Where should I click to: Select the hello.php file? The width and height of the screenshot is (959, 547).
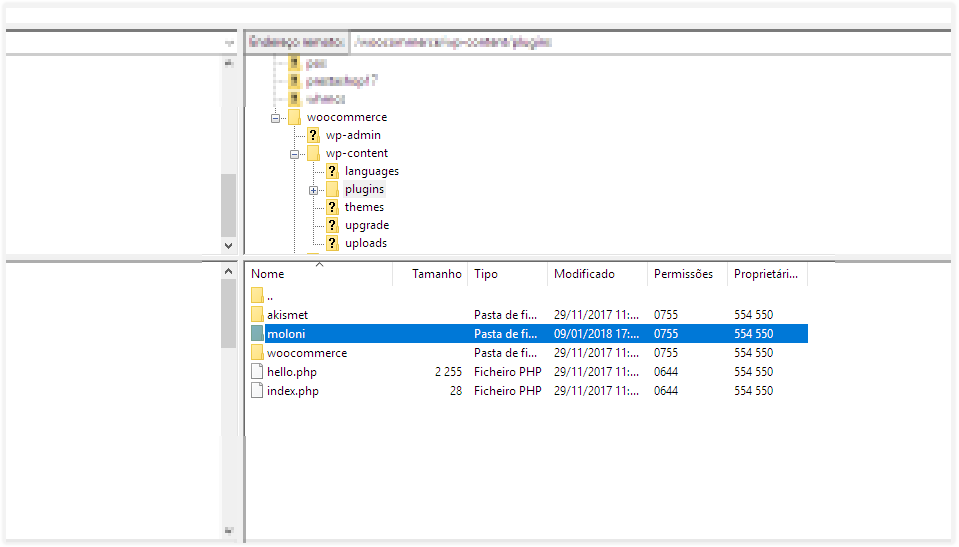[x=529, y=371]
